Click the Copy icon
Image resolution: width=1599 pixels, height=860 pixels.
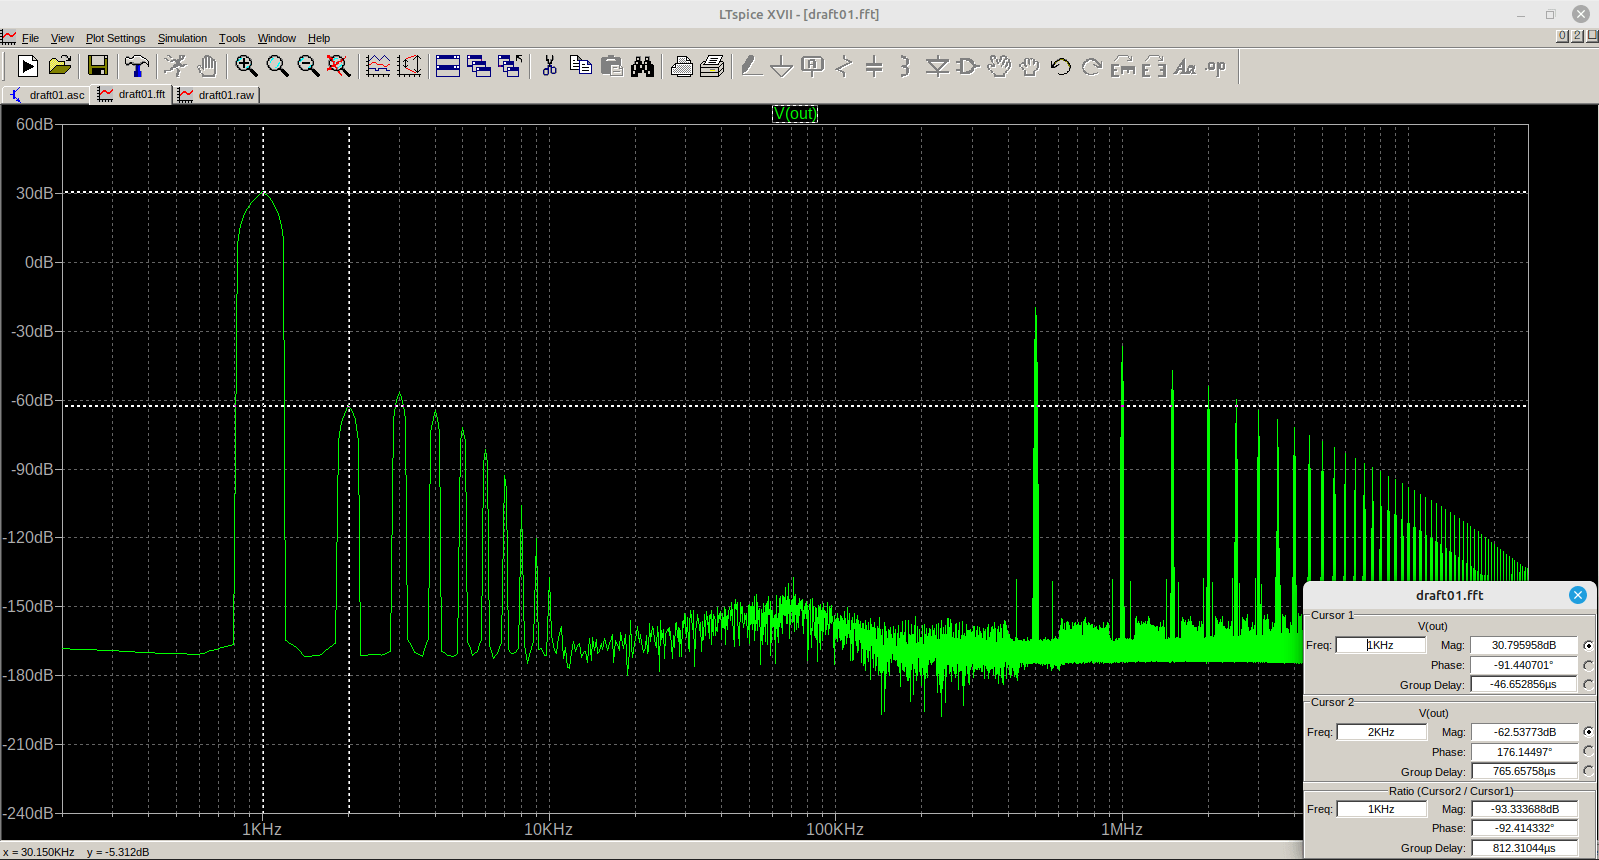click(x=580, y=66)
